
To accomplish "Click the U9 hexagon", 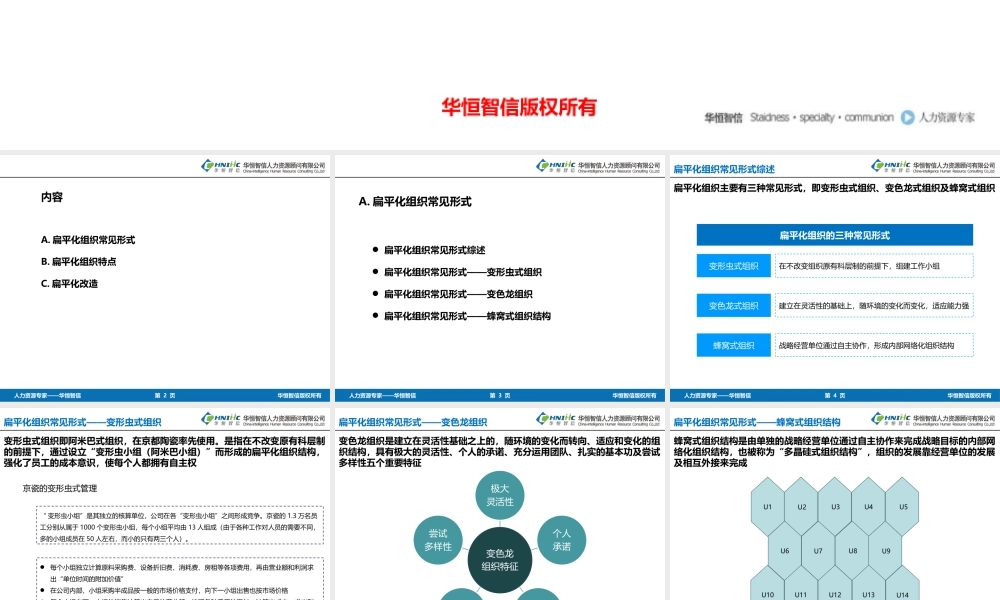I will coord(886,551).
